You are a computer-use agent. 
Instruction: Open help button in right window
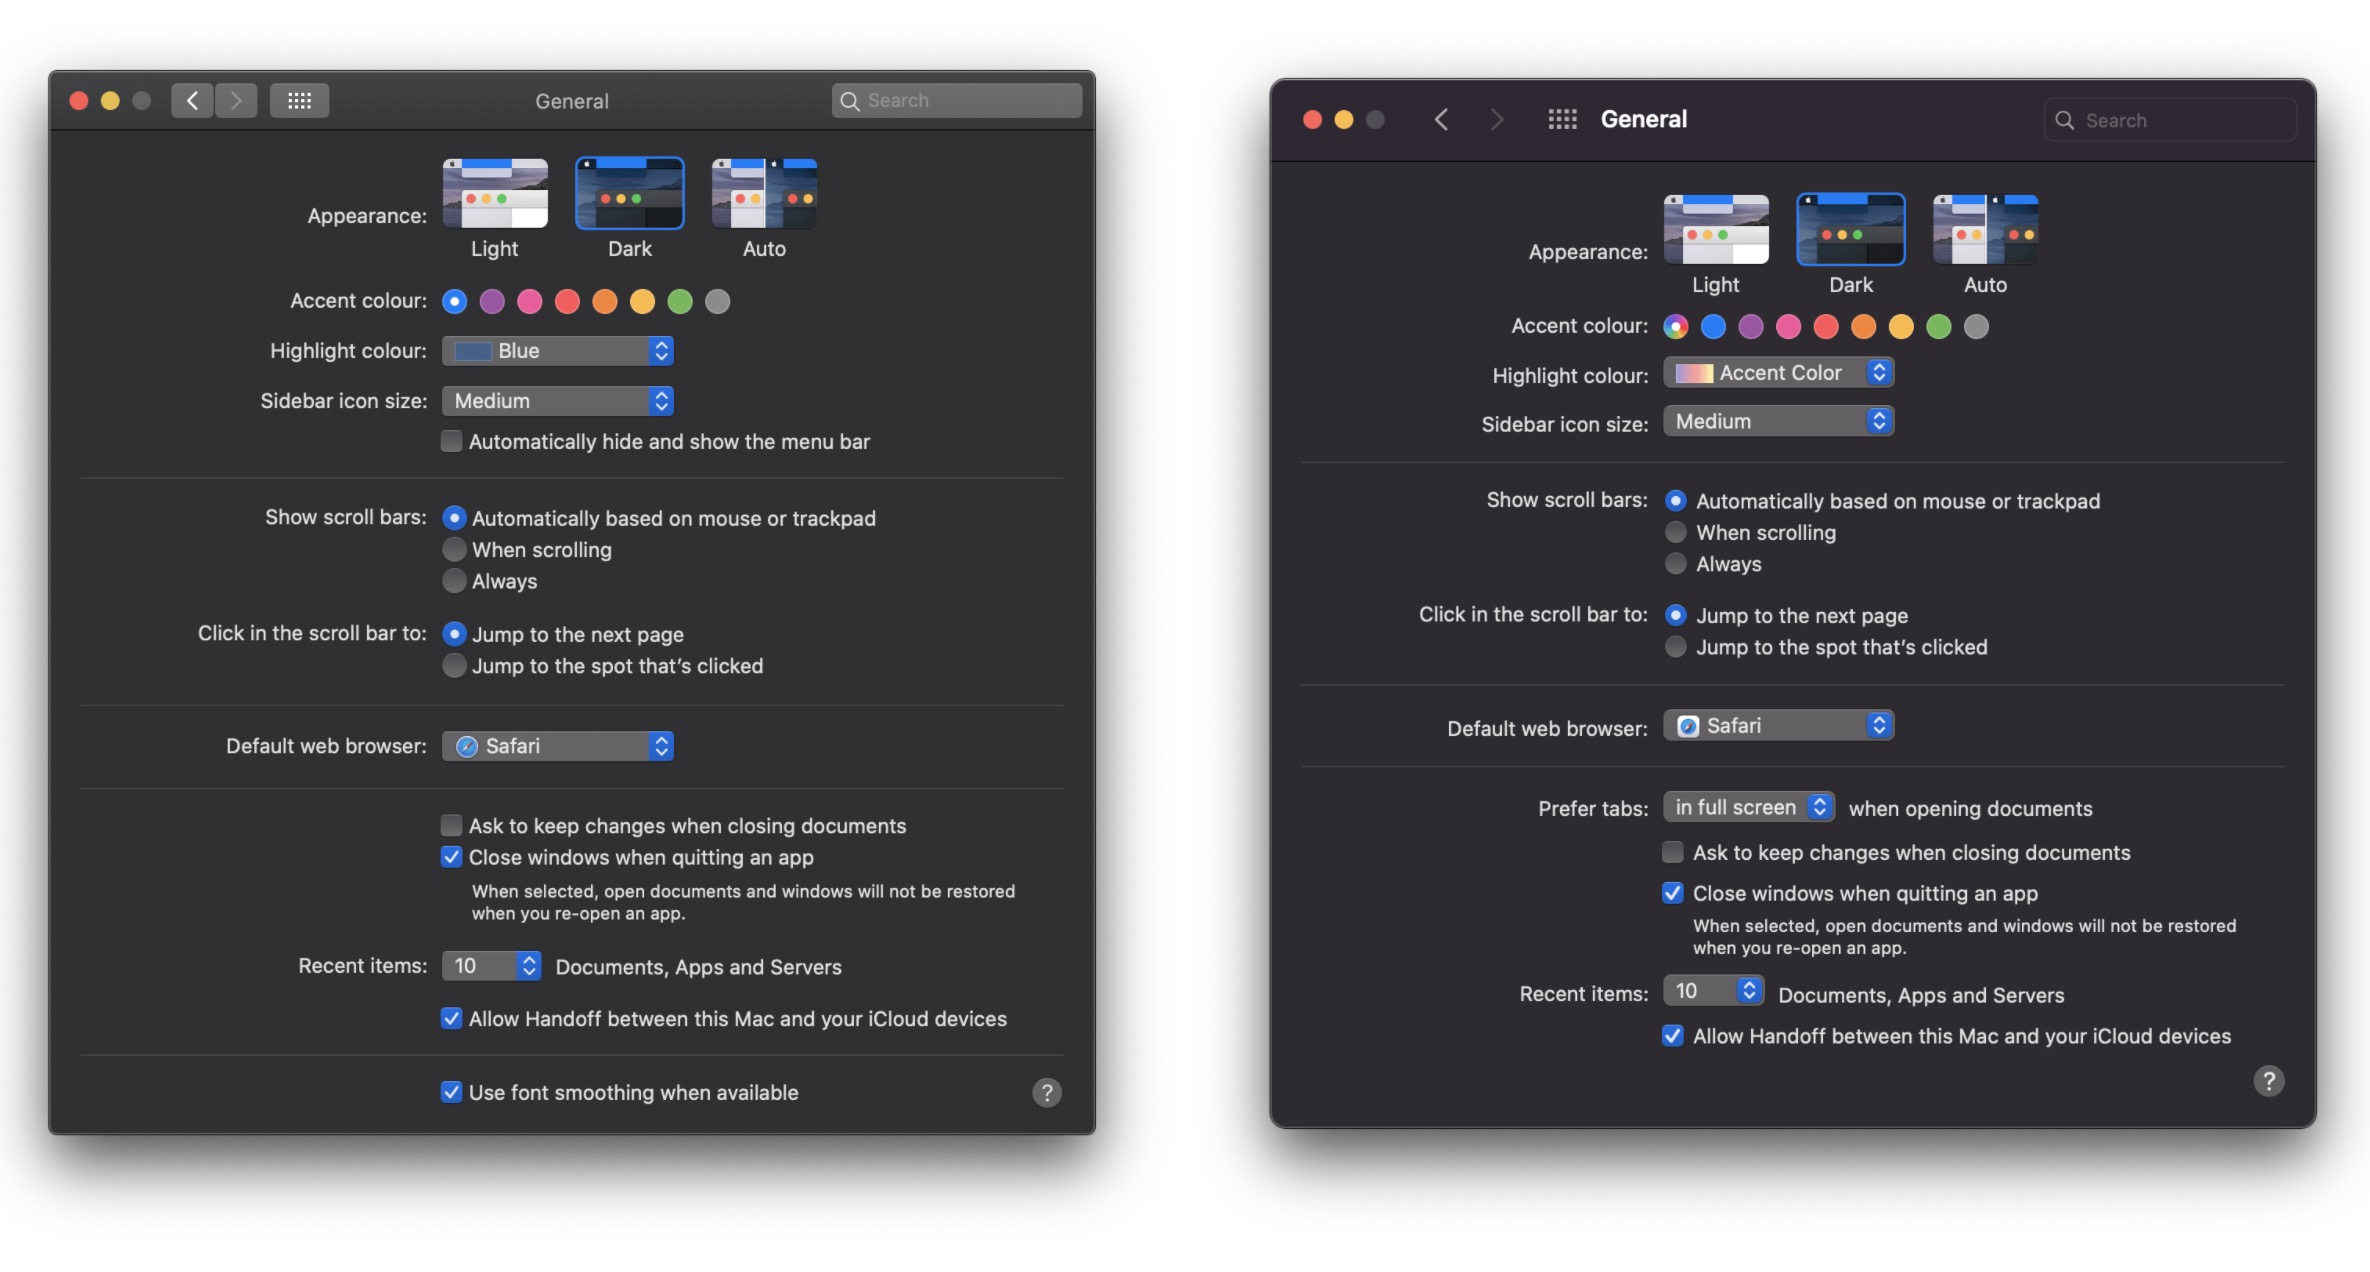(x=2268, y=1081)
